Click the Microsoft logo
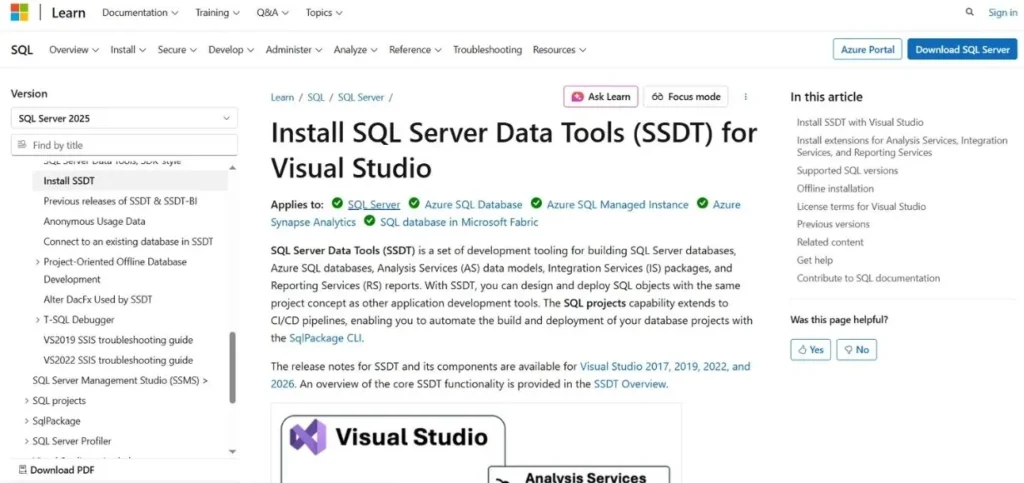Image resolution: width=1024 pixels, height=483 pixels. click(x=20, y=12)
